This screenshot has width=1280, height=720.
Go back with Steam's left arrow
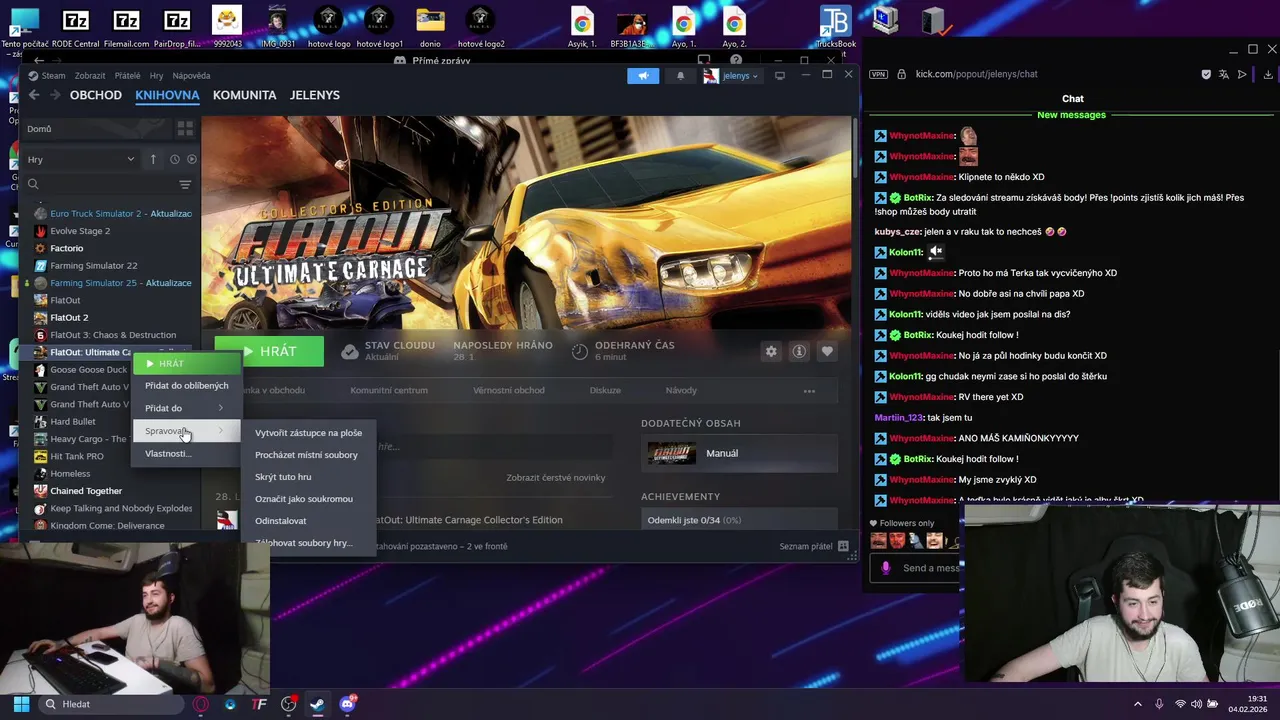34,95
